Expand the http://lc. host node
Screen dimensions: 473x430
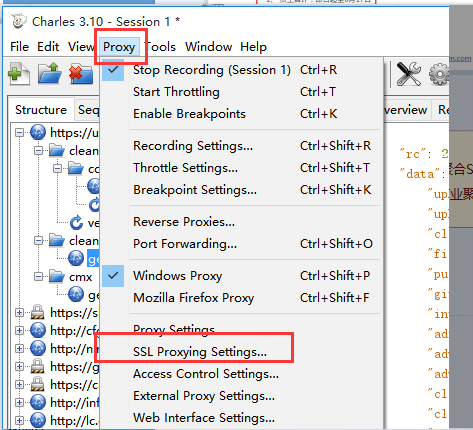click(x=20, y=420)
